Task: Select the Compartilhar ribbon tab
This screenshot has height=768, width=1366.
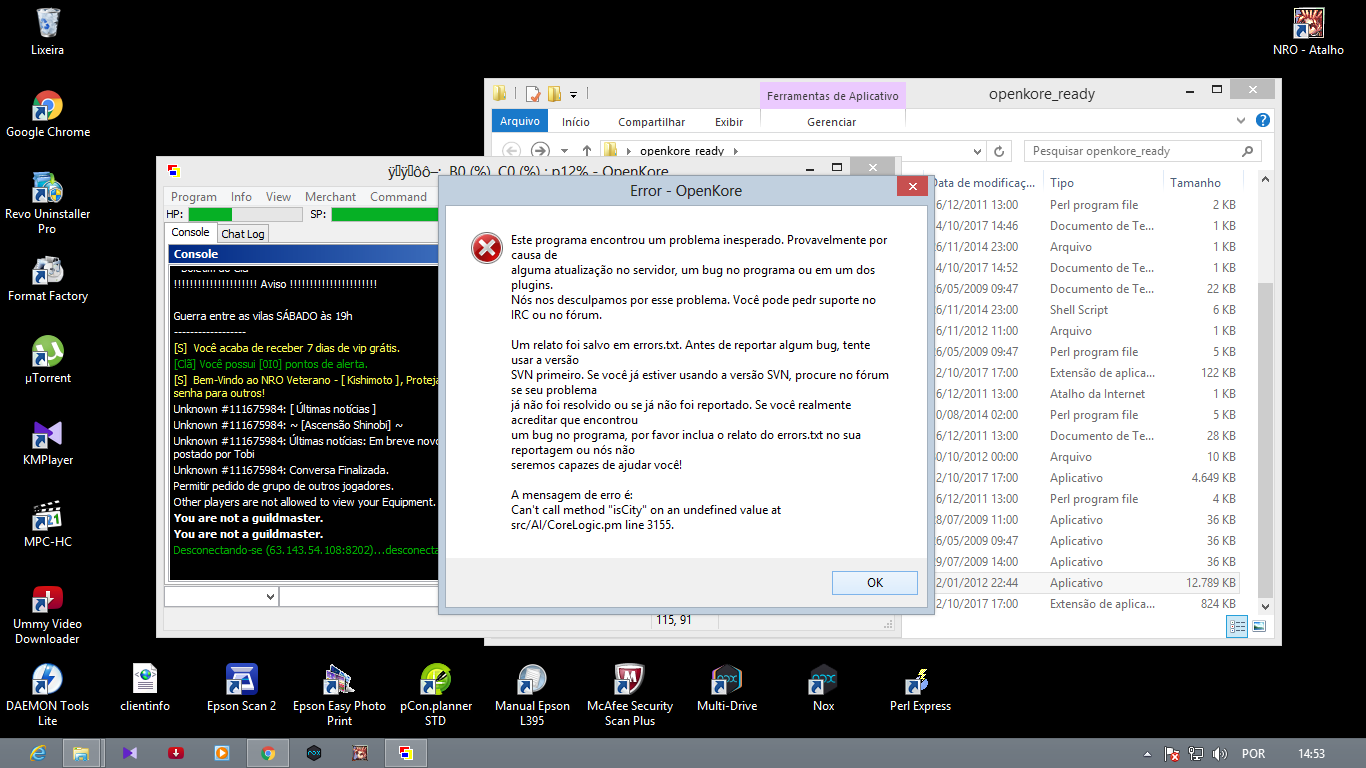Action: pos(651,122)
